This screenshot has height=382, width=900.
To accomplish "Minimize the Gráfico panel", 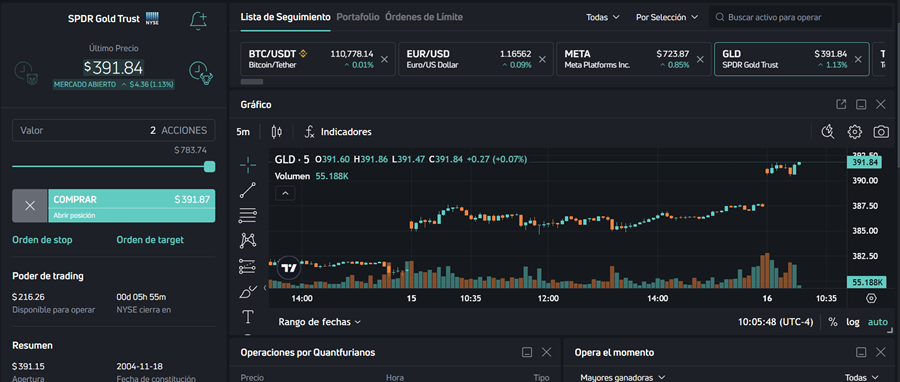I will point(861,104).
